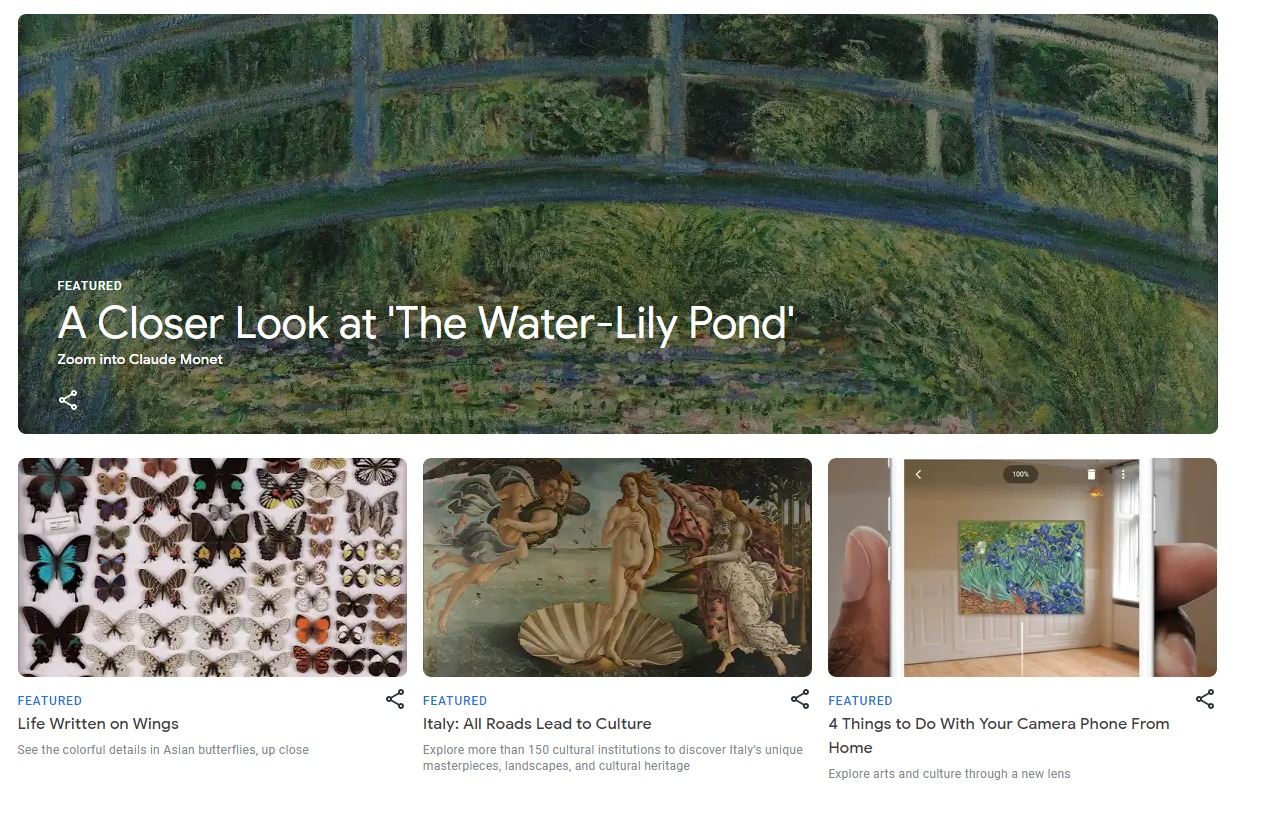The height and width of the screenshot is (813, 1269).
Task: Open the Birth of Venus thumbnail
Action: click(x=617, y=567)
